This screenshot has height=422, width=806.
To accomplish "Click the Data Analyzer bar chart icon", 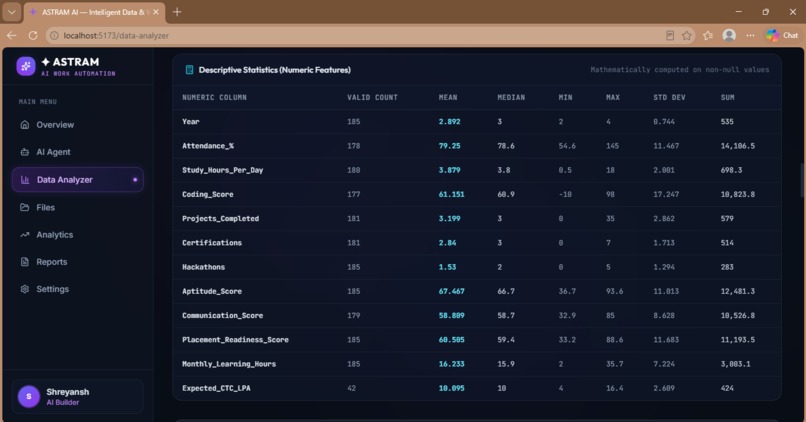I will point(25,180).
